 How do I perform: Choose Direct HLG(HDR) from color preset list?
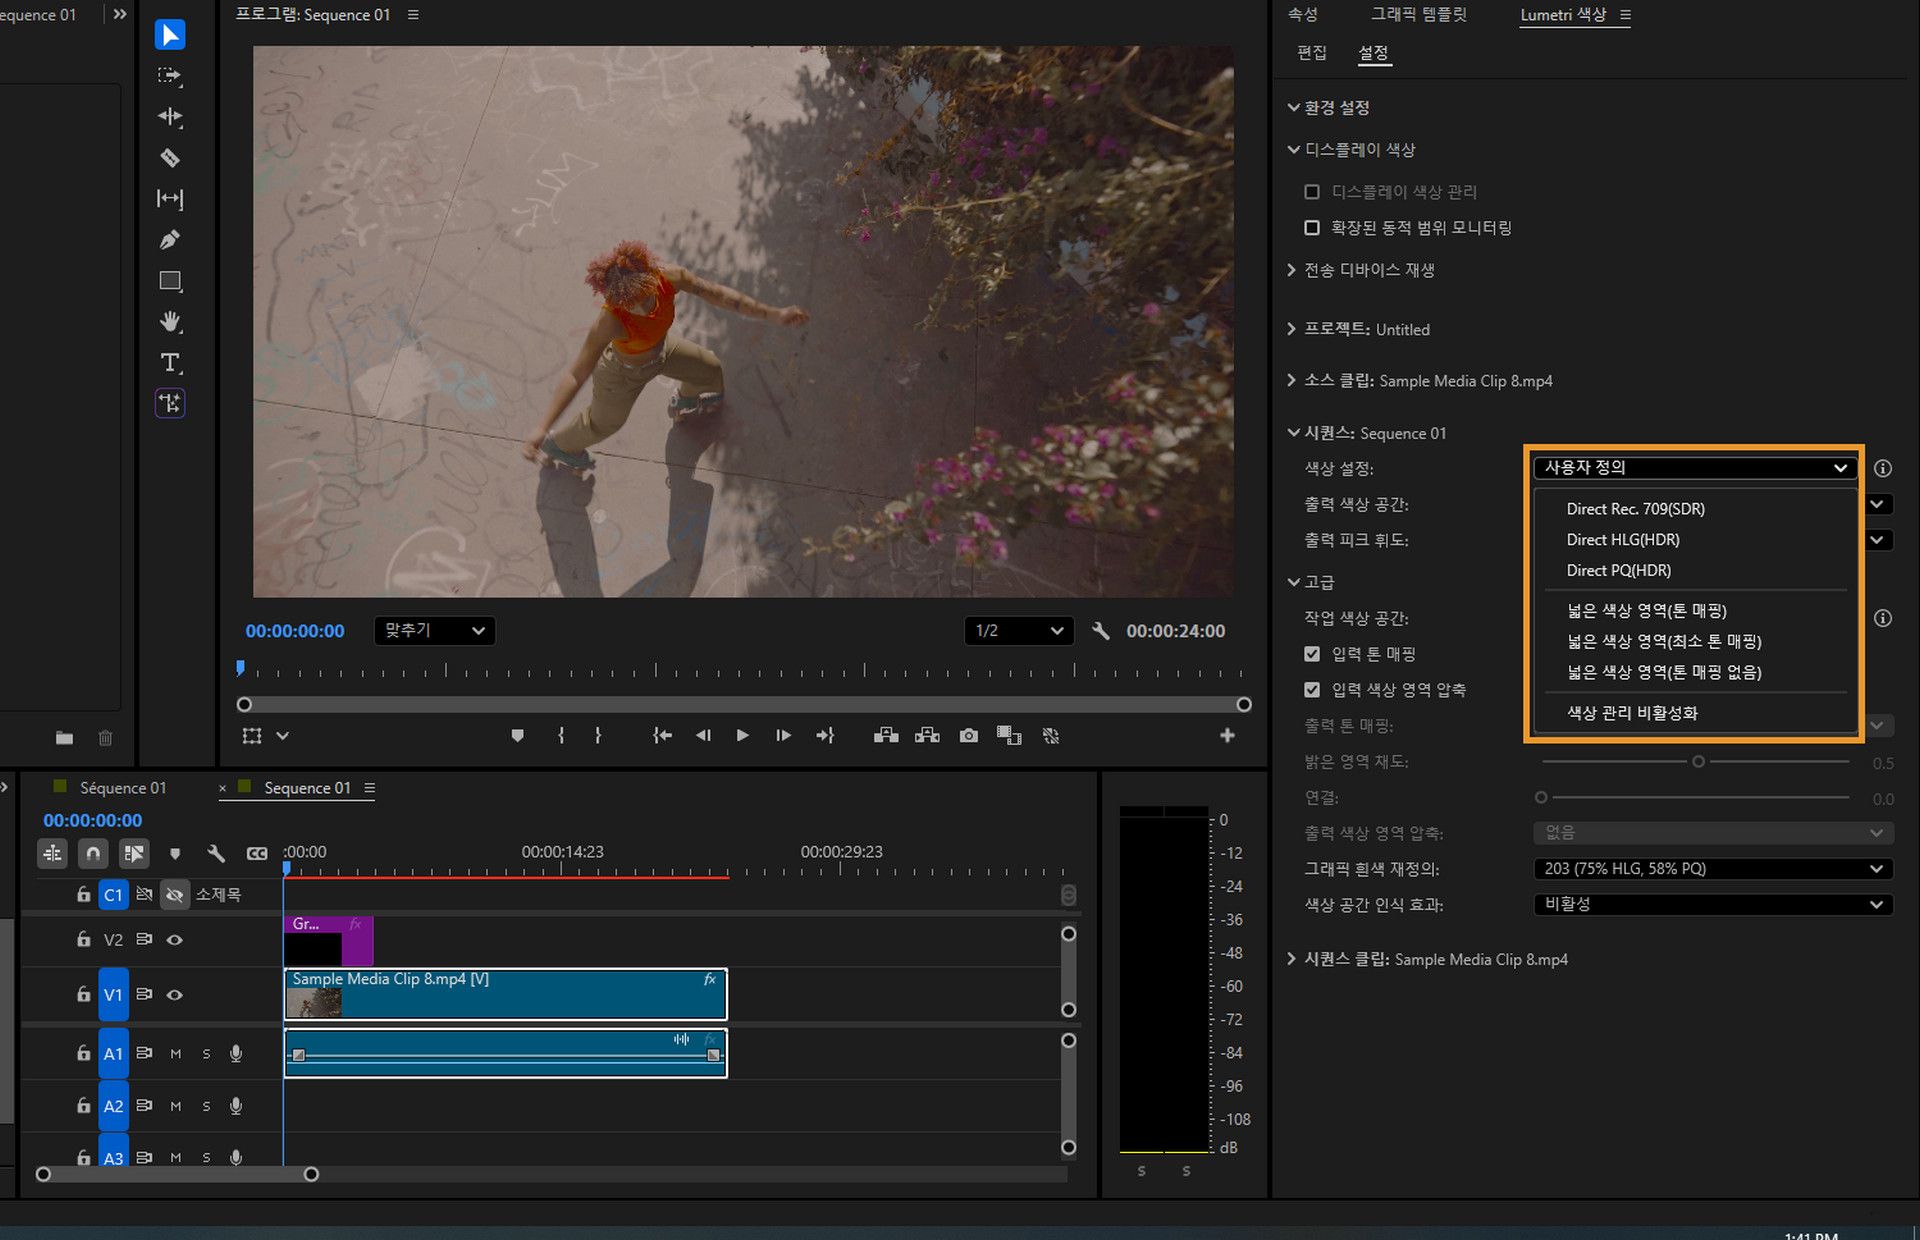(1622, 540)
